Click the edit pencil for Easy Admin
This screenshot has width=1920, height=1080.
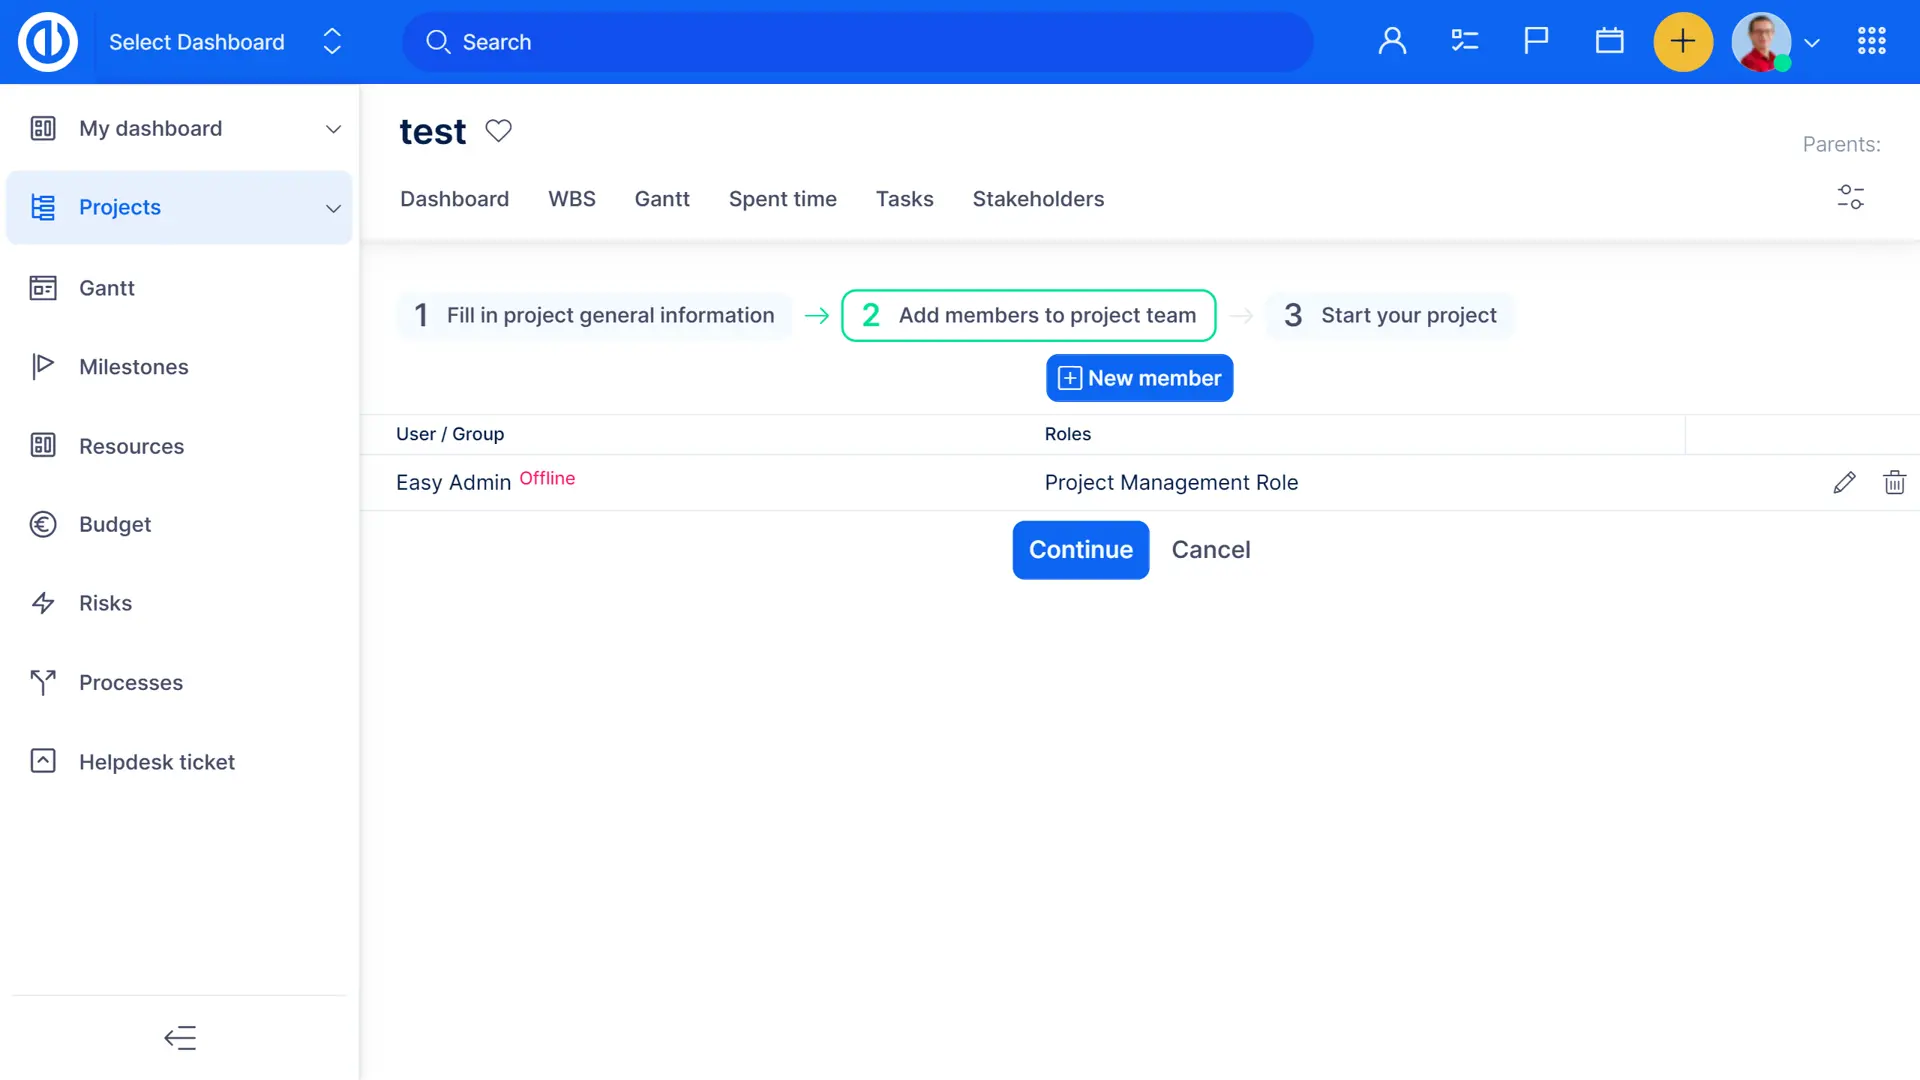(1844, 483)
